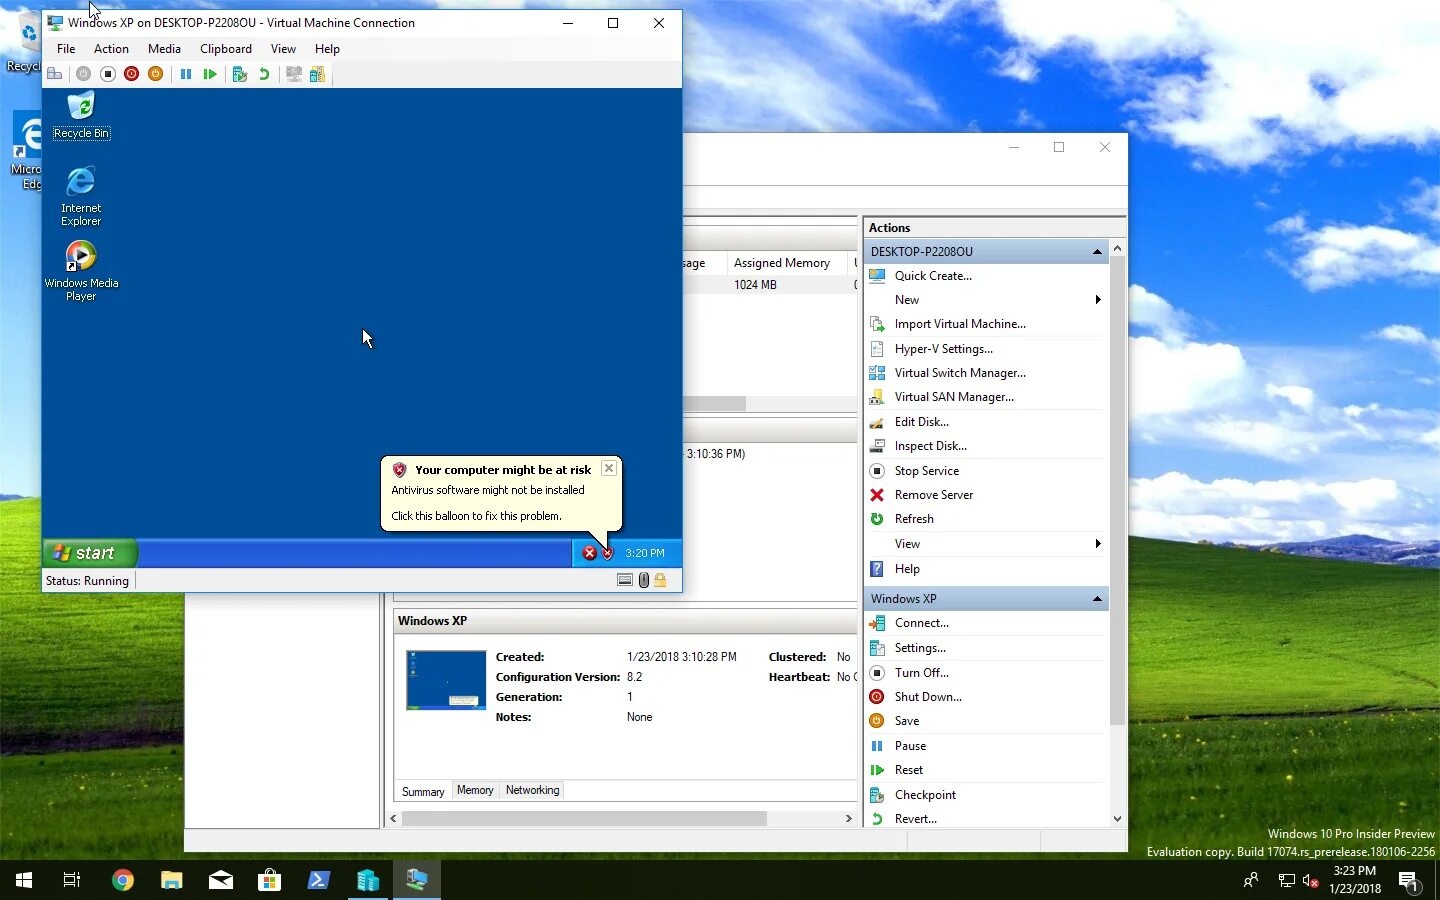This screenshot has height=900, width=1440.
Task: Collapse the DESKTOP-P2208OU actions section
Action: [1097, 252]
